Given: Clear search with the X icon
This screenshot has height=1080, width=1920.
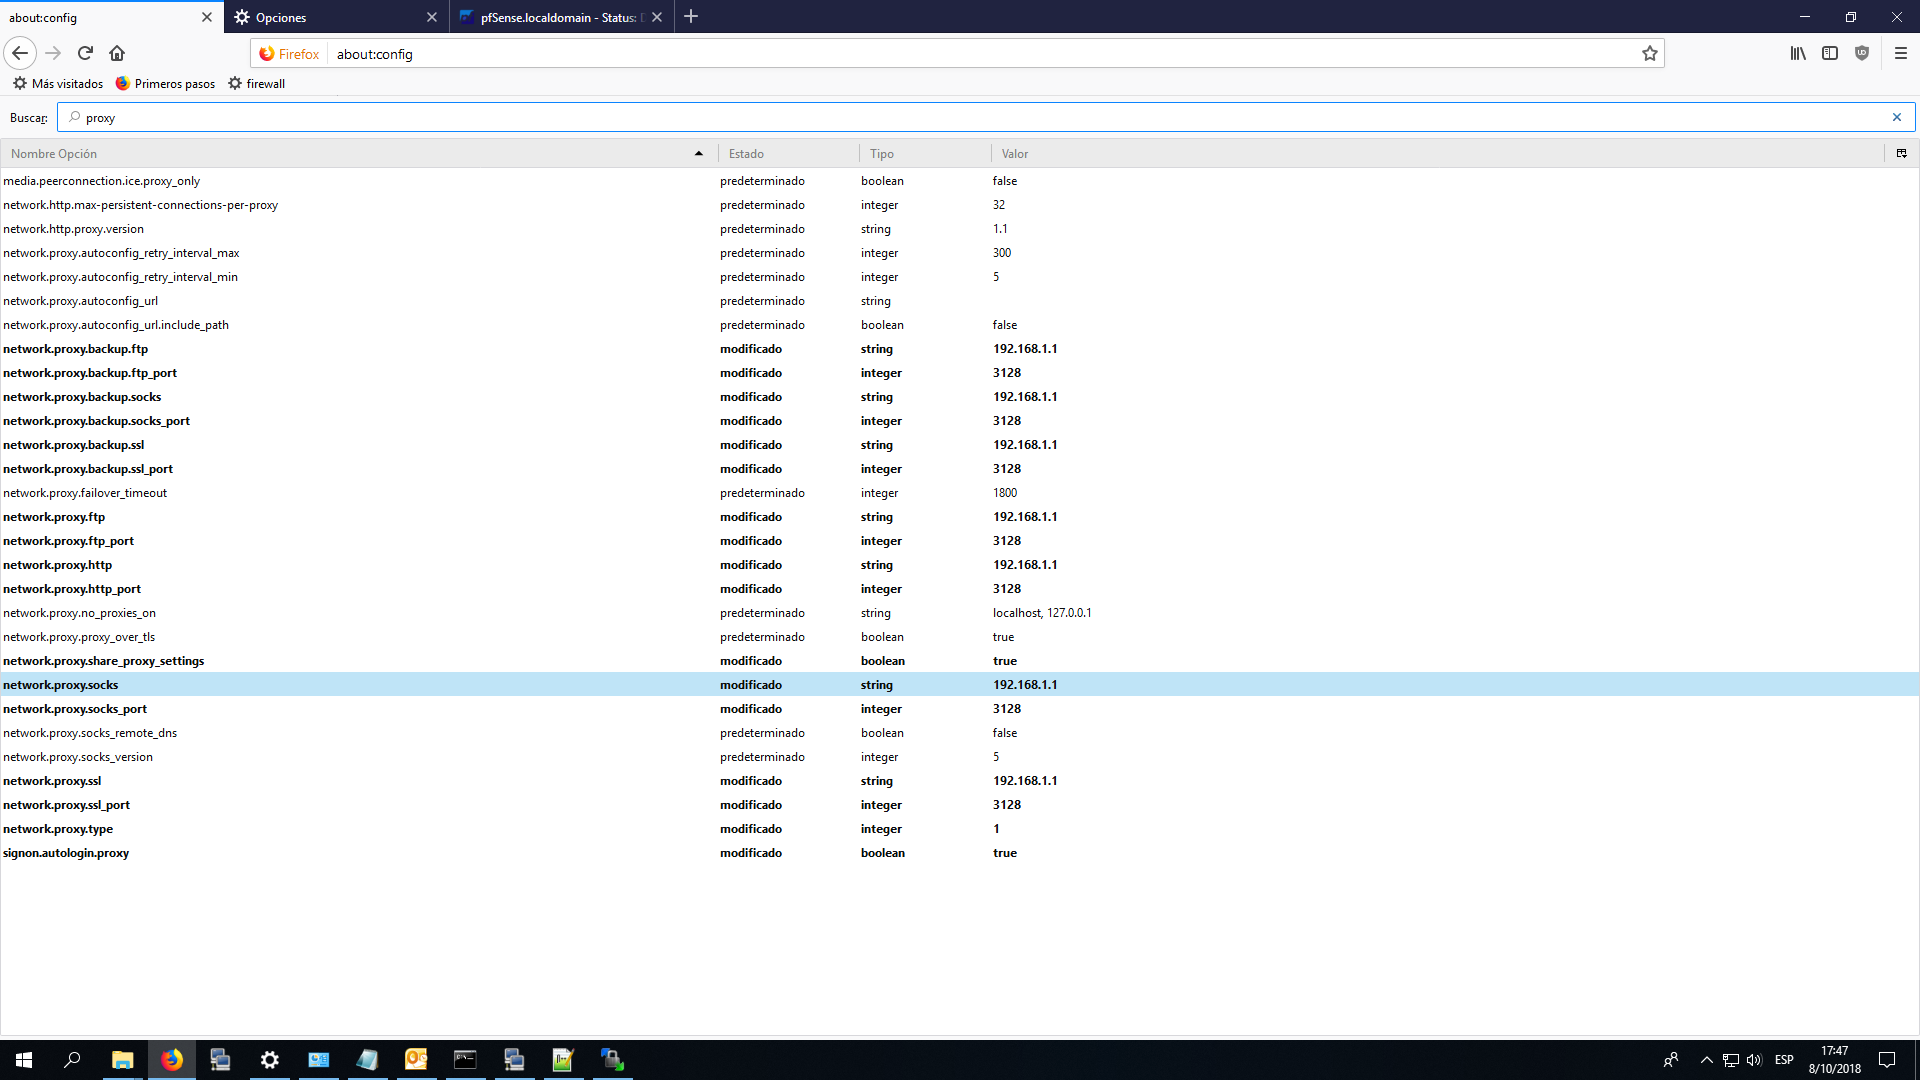Looking at the screenshot, I should click(x=1896, y=117).
